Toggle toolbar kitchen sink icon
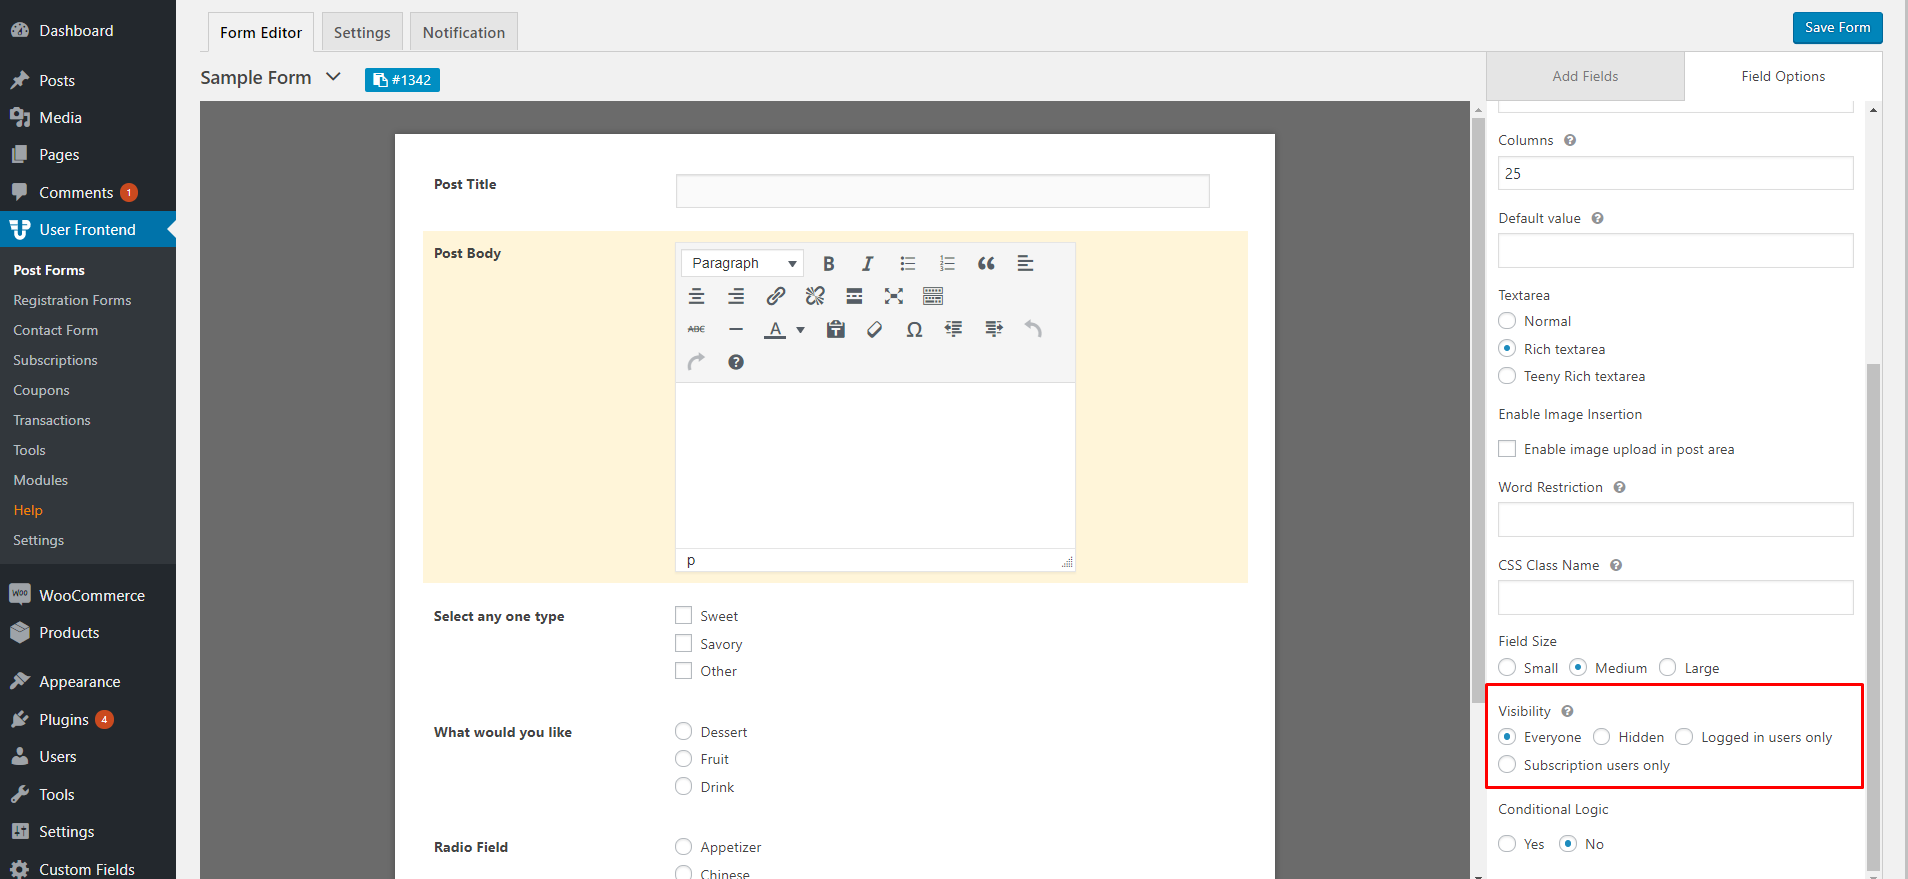Image resolution: width=1908 pixels, height=879 pixels. pos(933,296)
